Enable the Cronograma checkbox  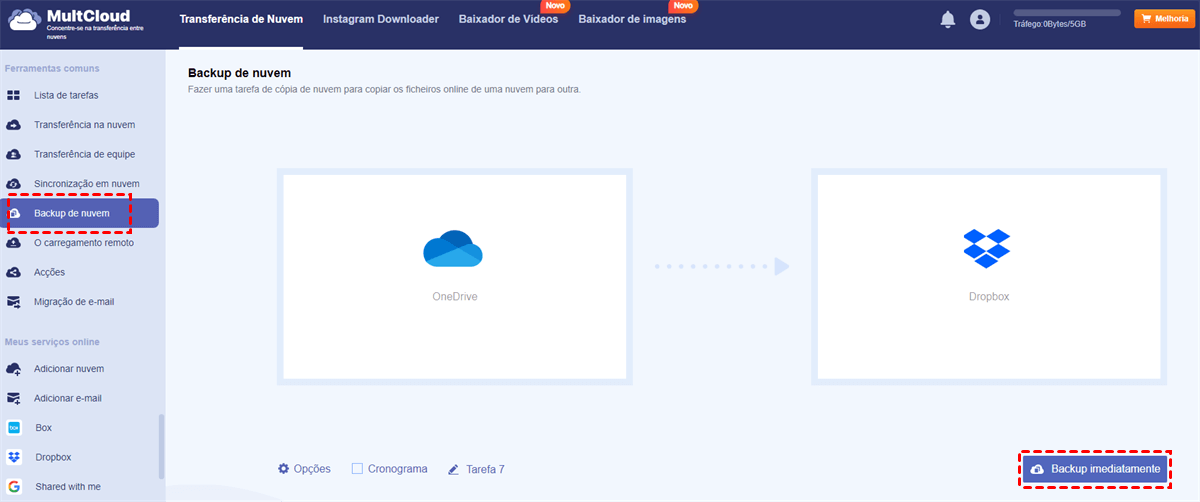coord(357,468)
